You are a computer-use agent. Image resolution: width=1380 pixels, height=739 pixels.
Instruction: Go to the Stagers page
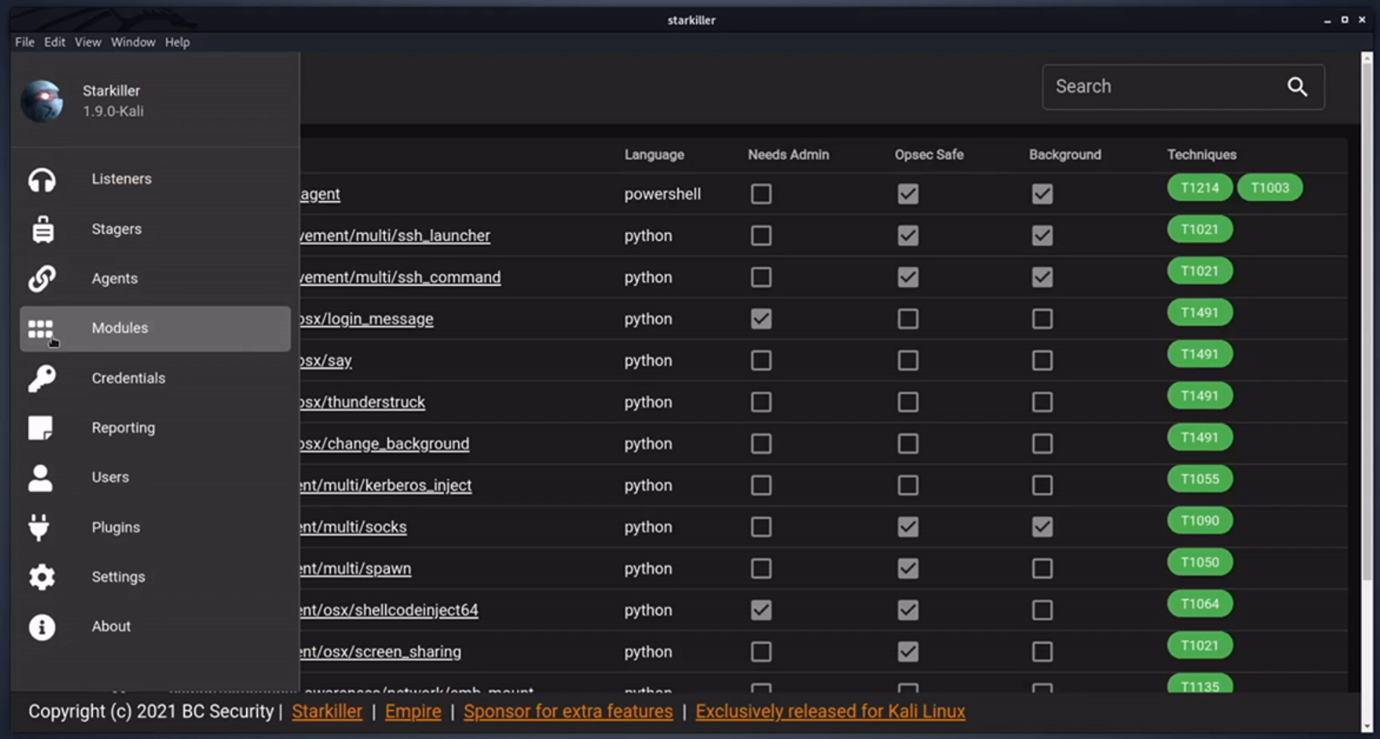pos(117,229)
